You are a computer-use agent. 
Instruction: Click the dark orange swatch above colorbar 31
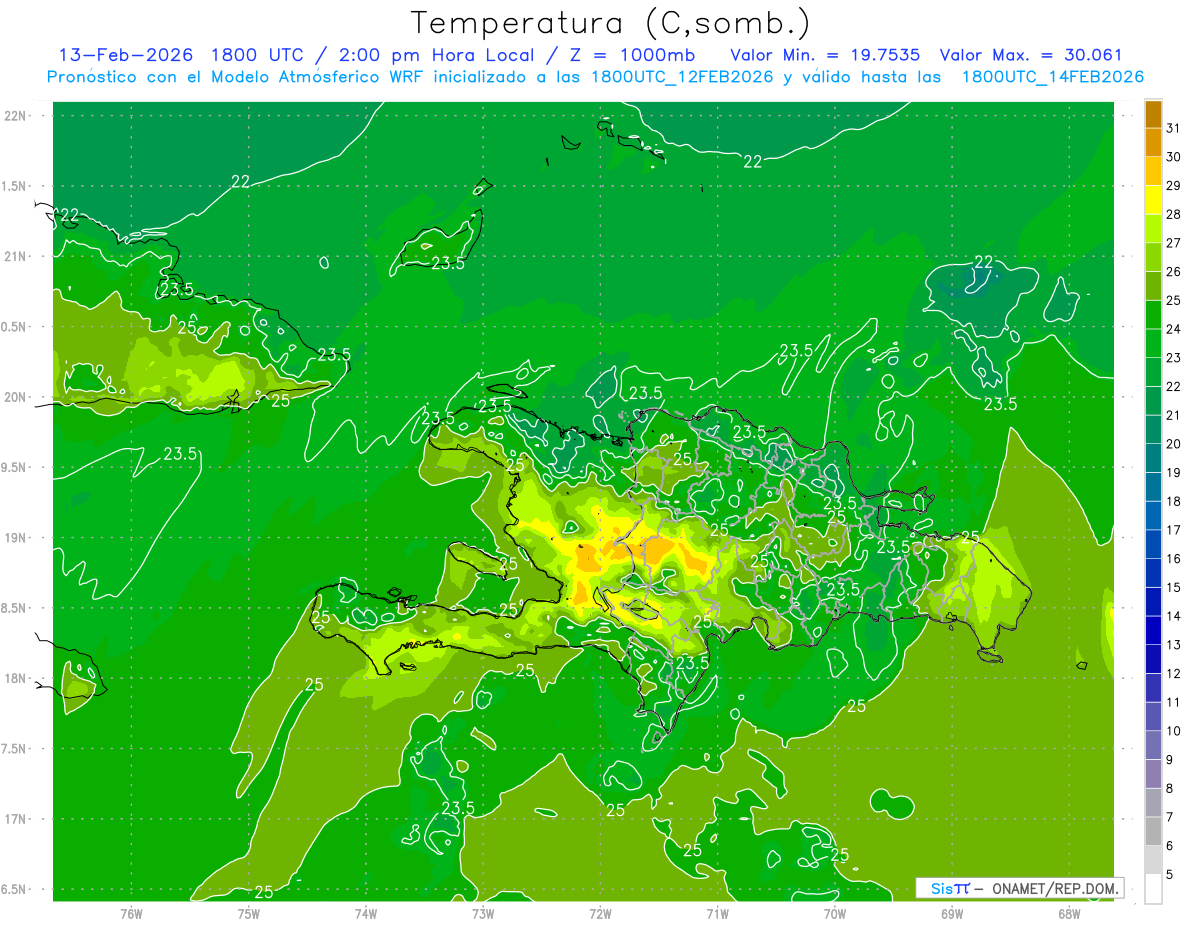pos(1153,113)
